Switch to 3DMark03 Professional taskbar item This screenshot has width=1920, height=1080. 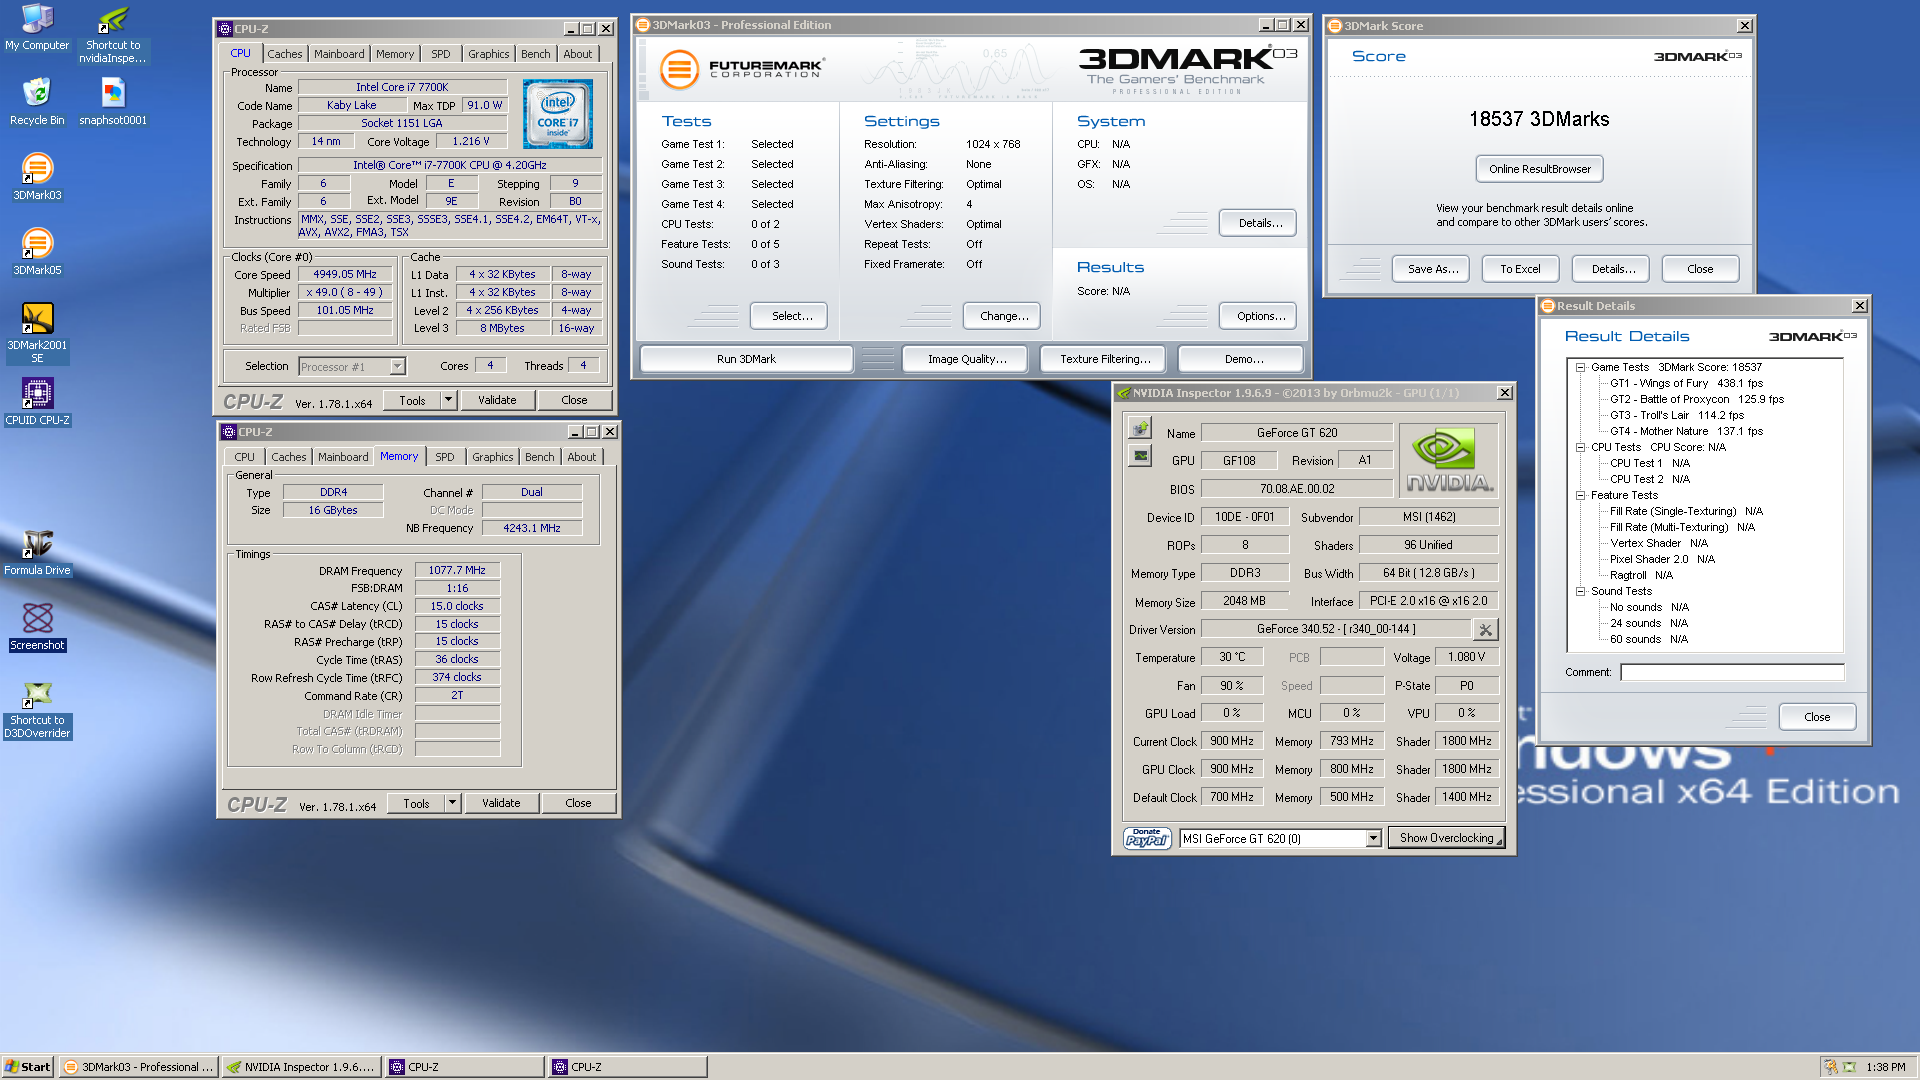point(138,1067)
